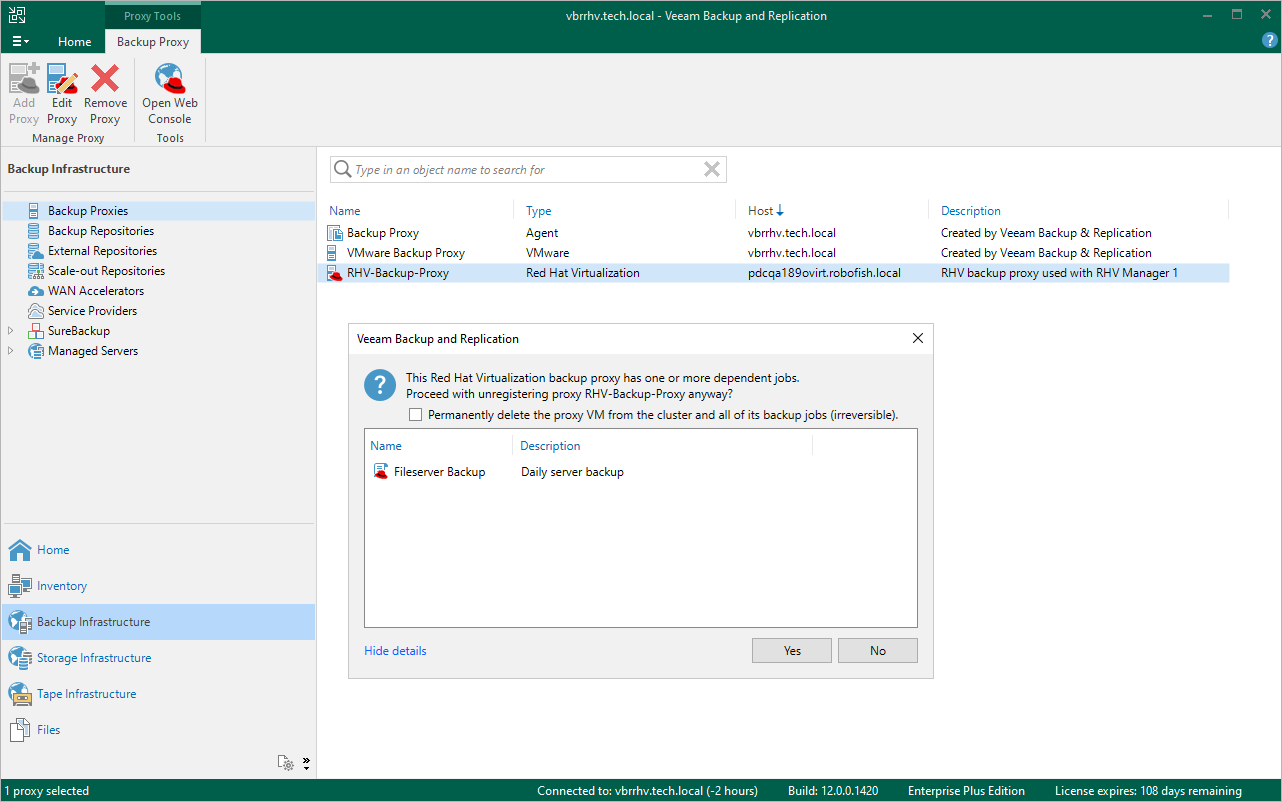Select the WAN Accelerators tree item
The image size is (1282, 802).
tap(96, 291)
